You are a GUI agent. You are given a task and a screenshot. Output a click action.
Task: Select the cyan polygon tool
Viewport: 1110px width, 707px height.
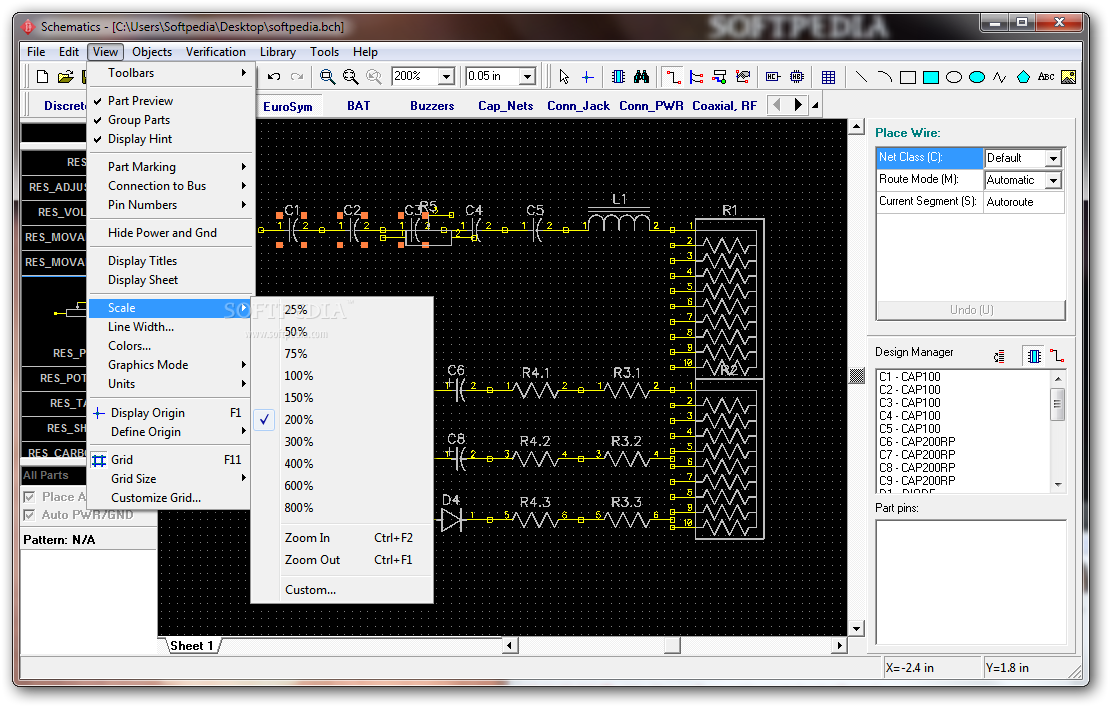(1023, 77)
